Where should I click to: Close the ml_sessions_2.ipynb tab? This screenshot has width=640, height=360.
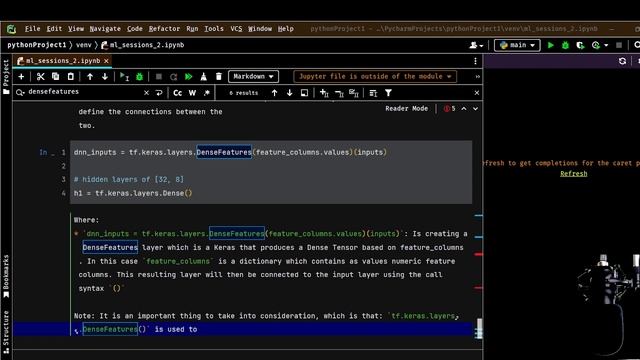tap(106, 61)
